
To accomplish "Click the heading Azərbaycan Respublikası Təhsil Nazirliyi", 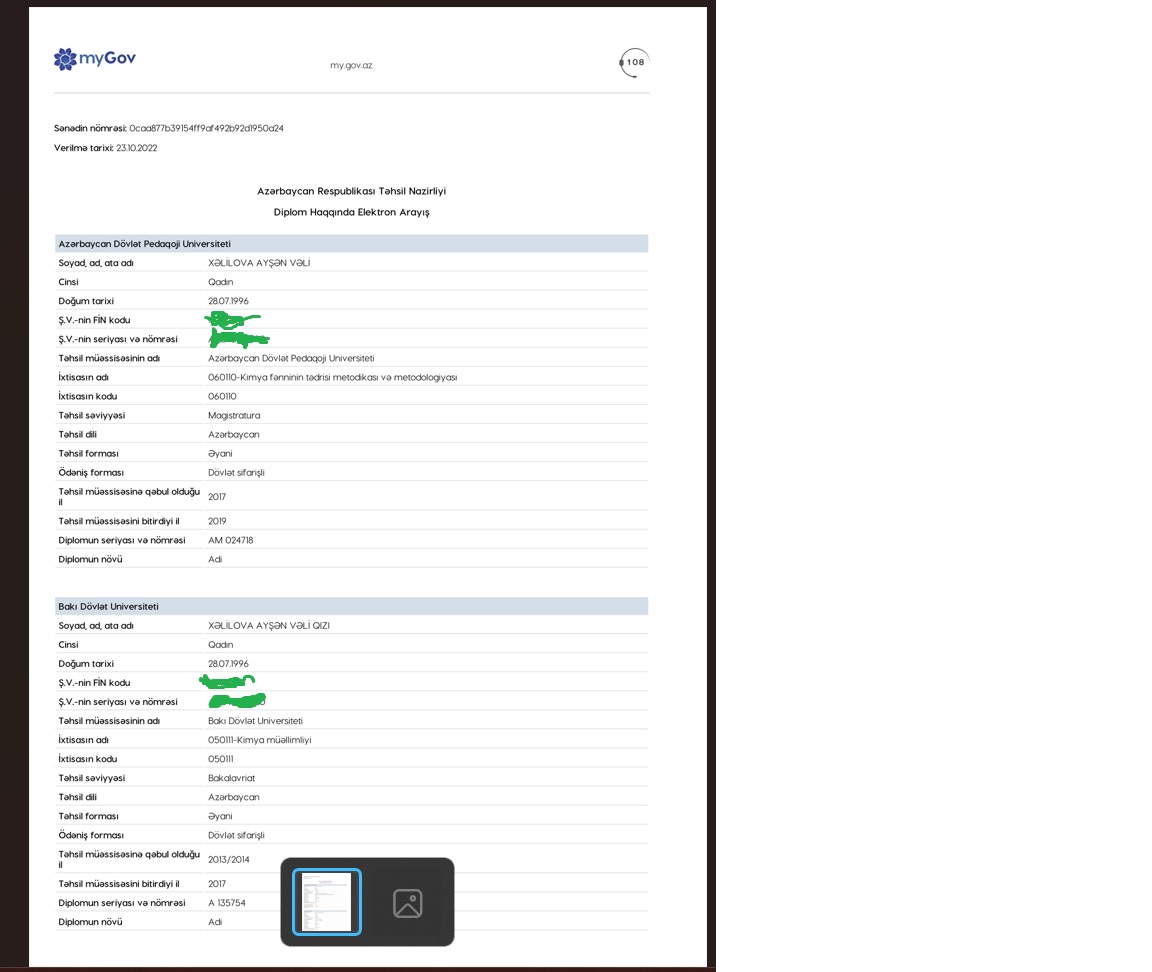I will click(351, 191).
